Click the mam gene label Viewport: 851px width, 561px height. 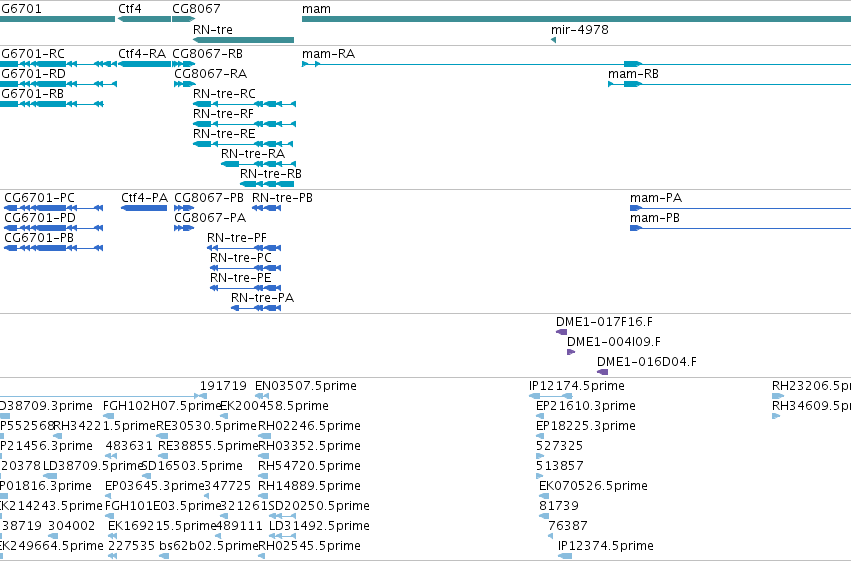click(316, 9)
